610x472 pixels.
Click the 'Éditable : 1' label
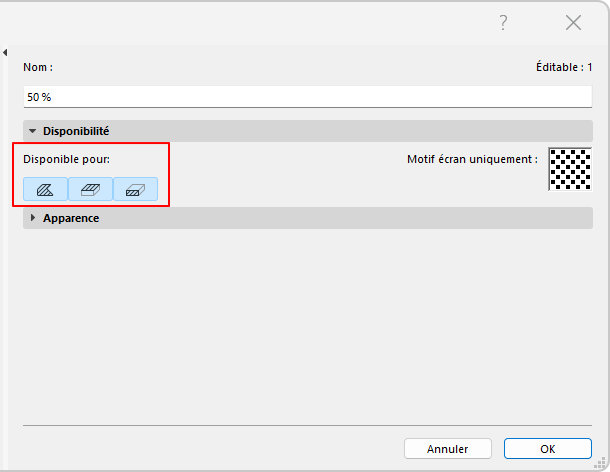(x=564, y=68)
